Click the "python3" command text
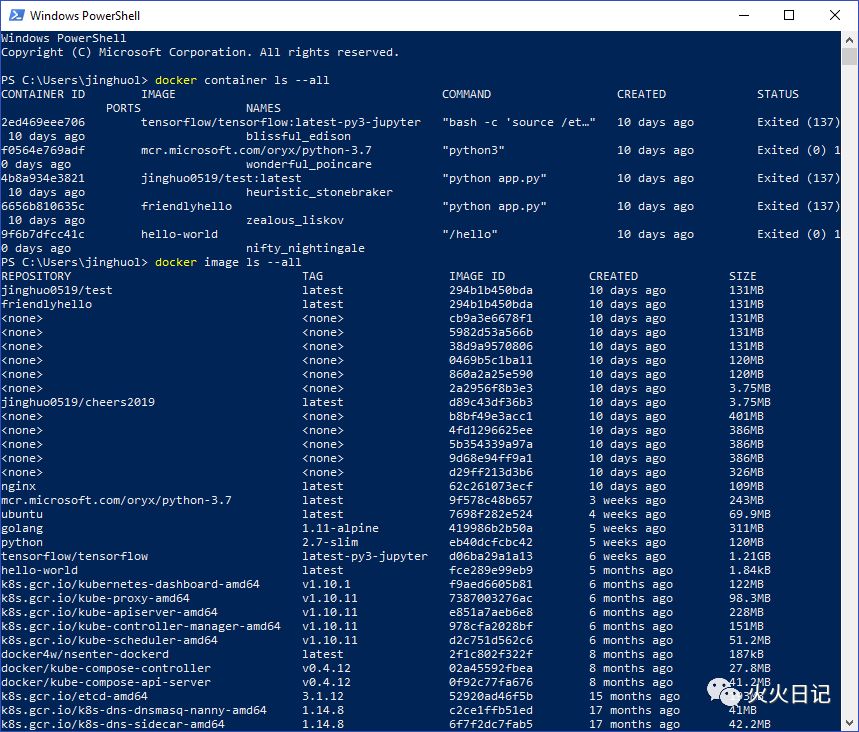 pos(473,150)
